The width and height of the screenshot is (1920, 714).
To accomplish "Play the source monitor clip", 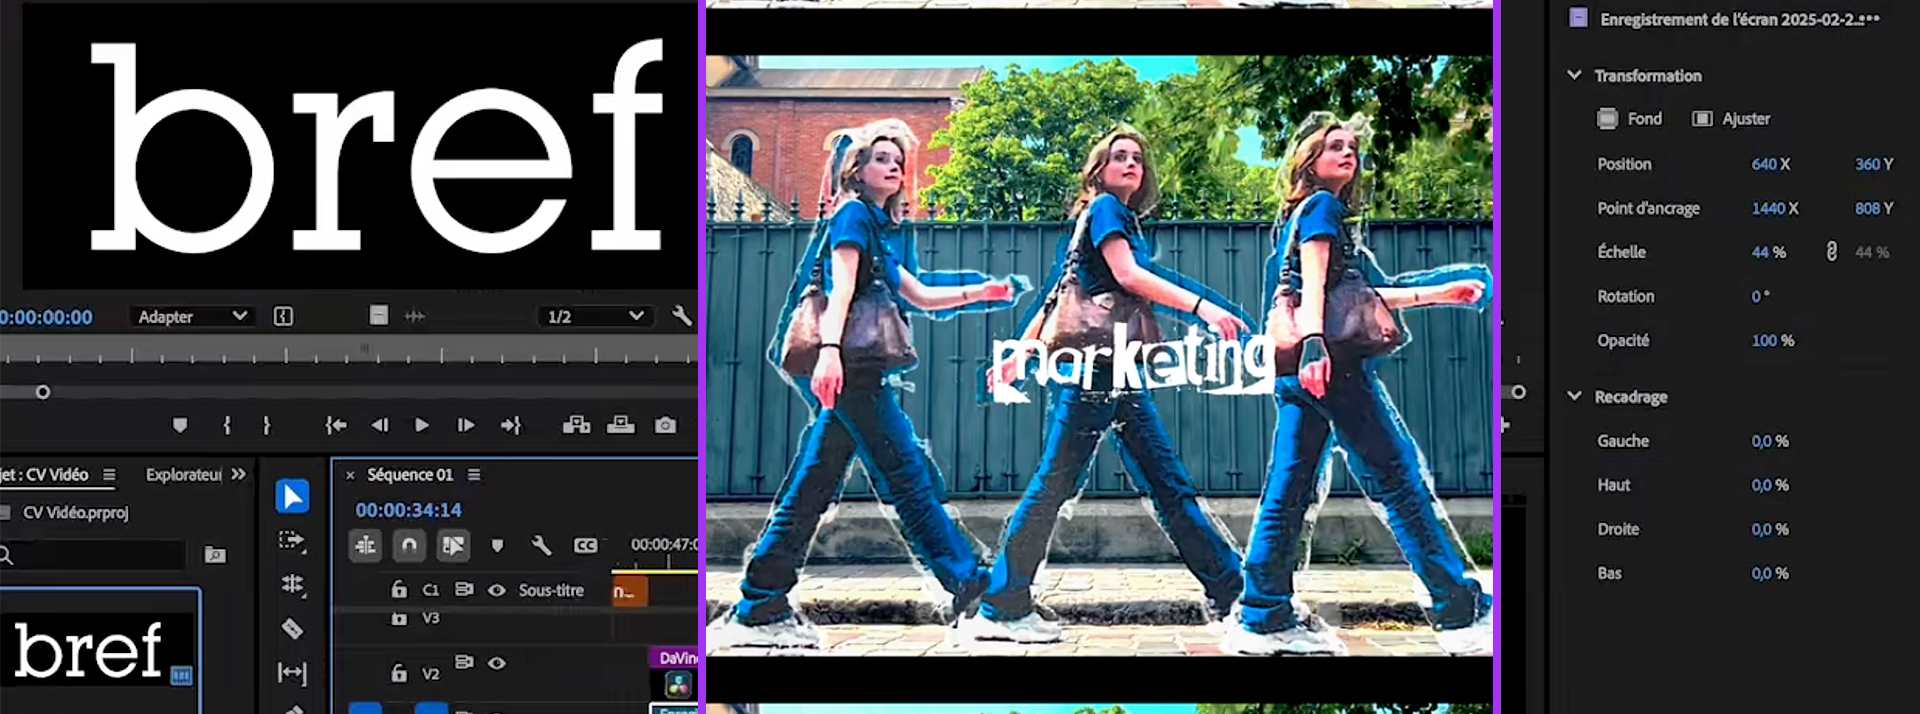I will coord(422,425).
